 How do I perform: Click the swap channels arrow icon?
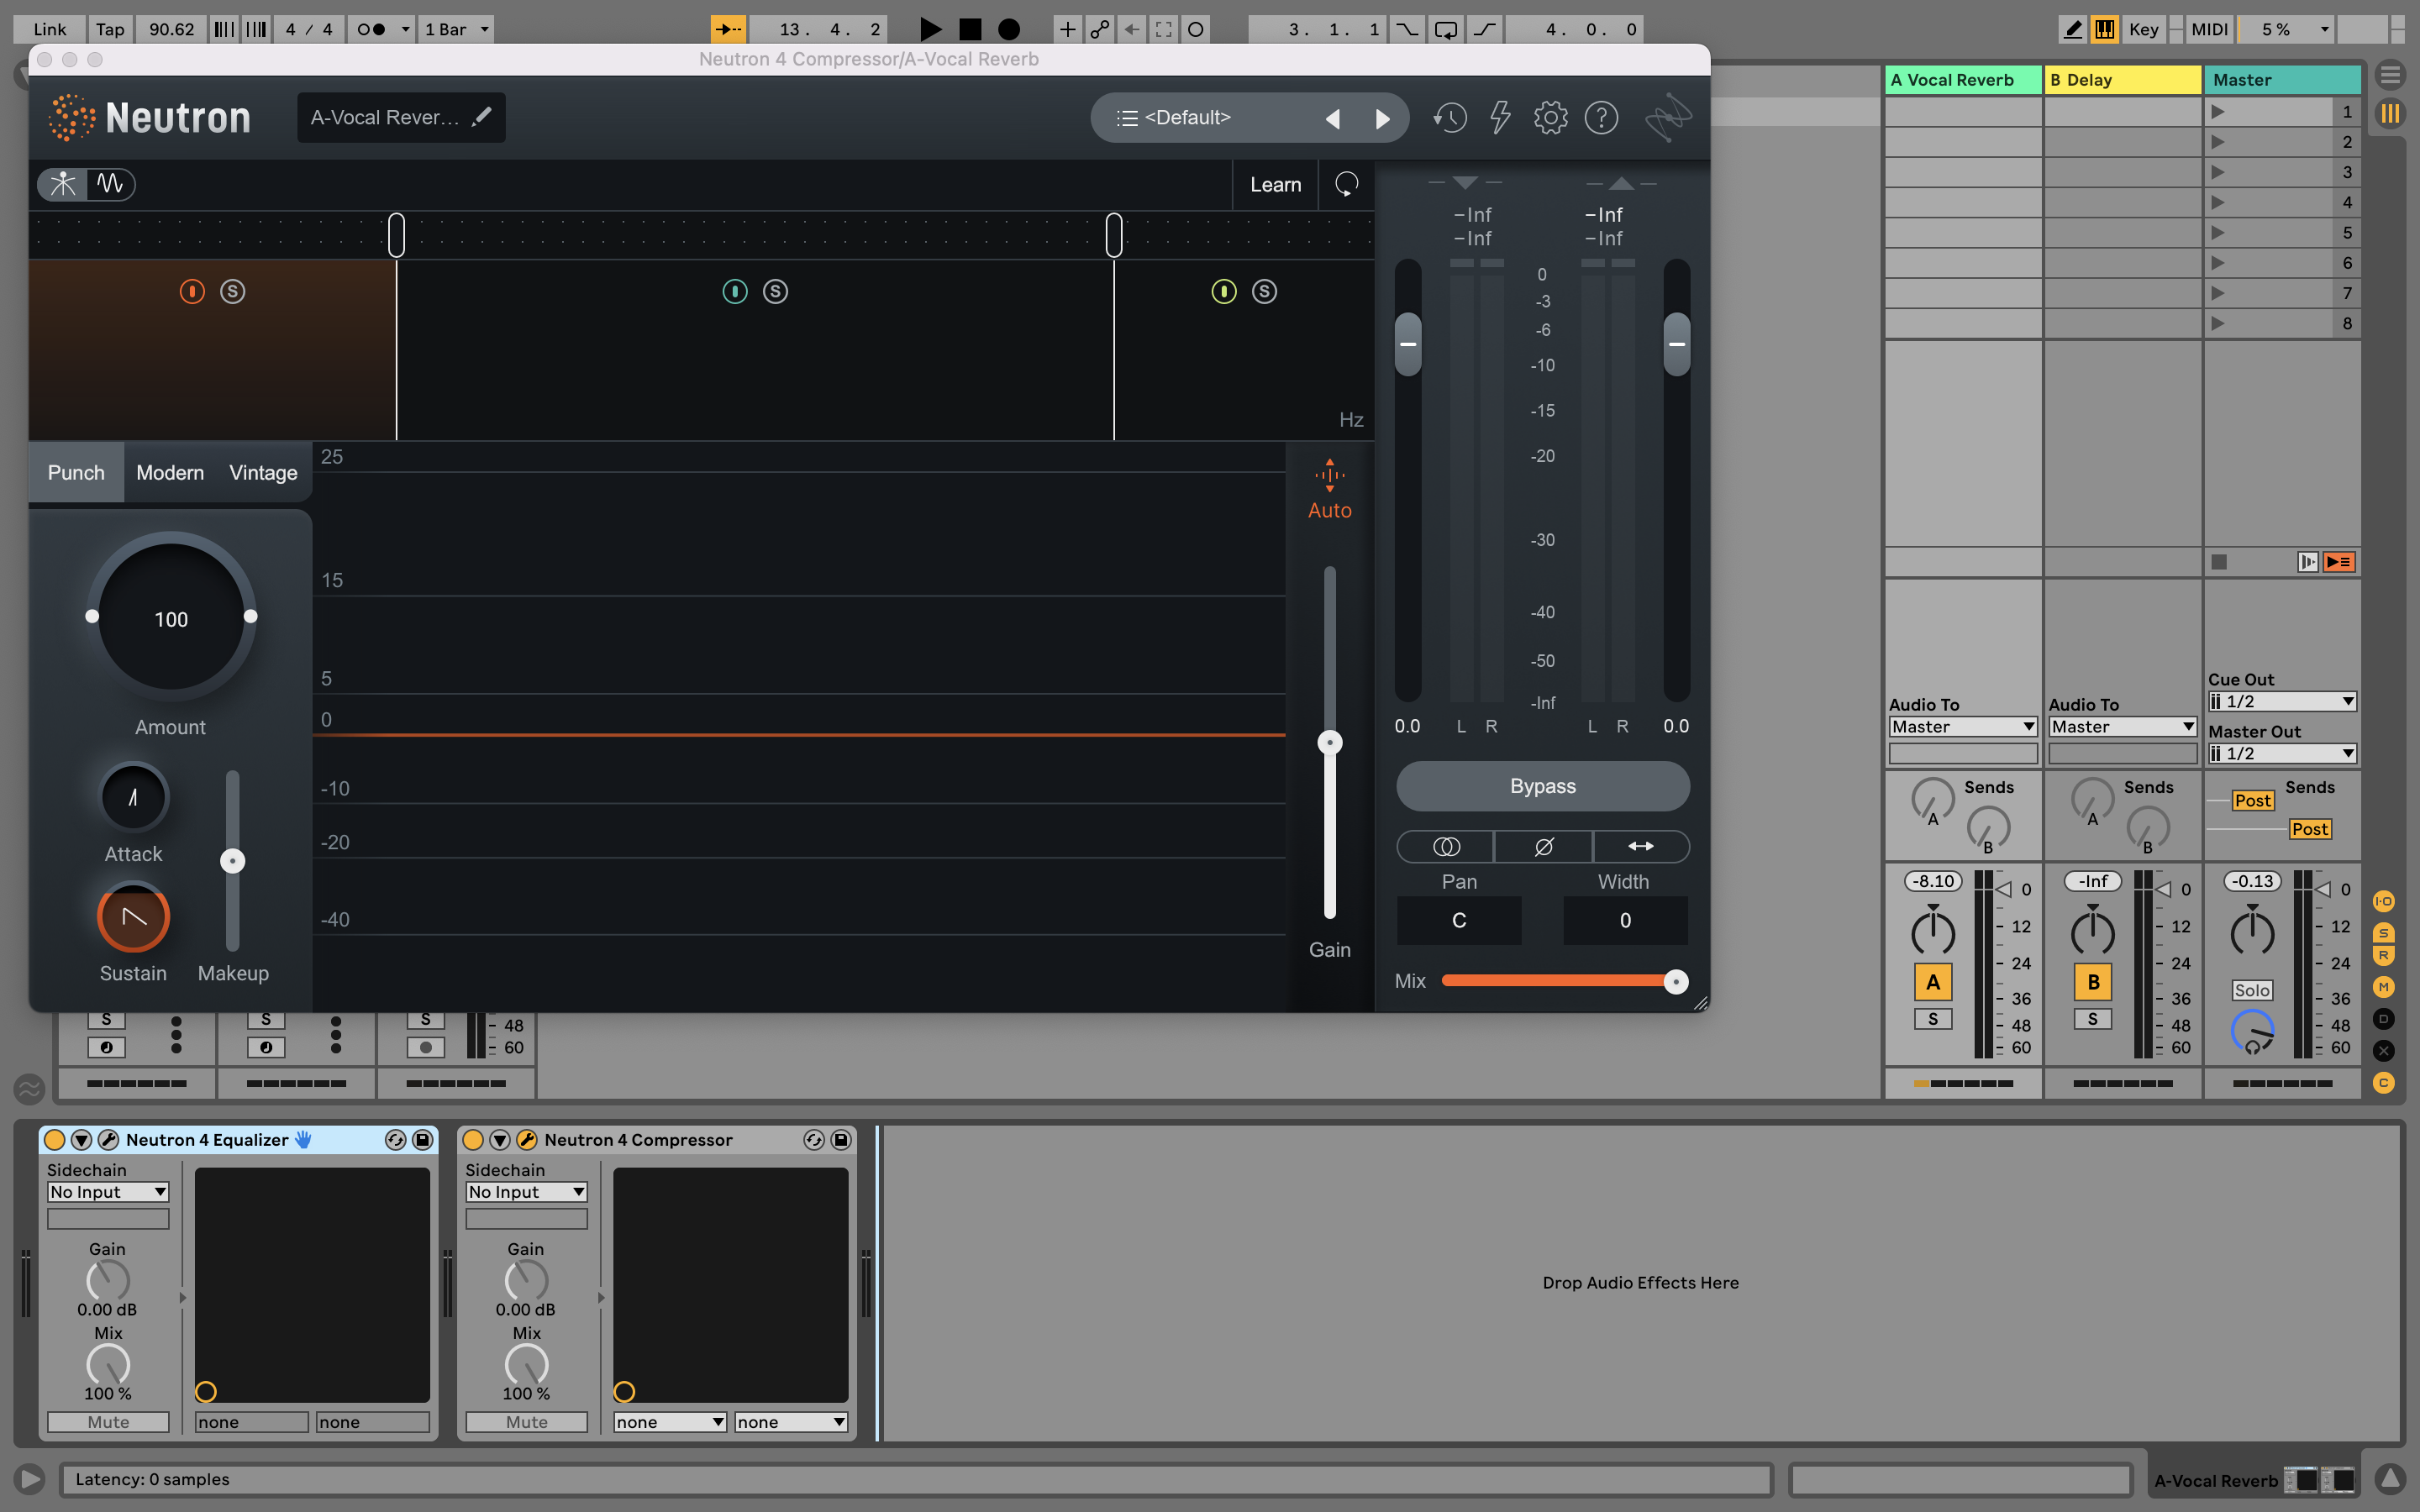(x=1640, y=847)
